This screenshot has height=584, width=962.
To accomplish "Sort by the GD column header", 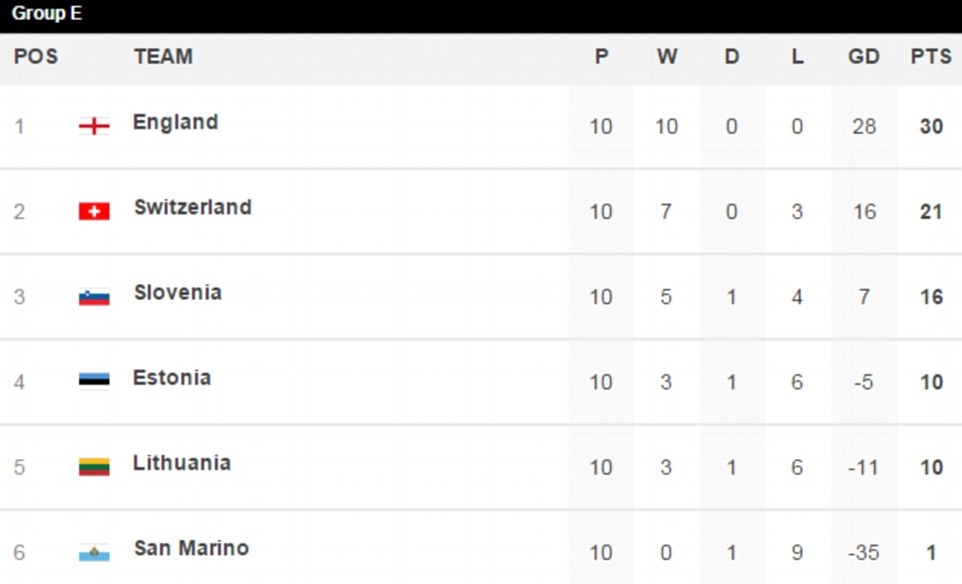I will point(864,57).
